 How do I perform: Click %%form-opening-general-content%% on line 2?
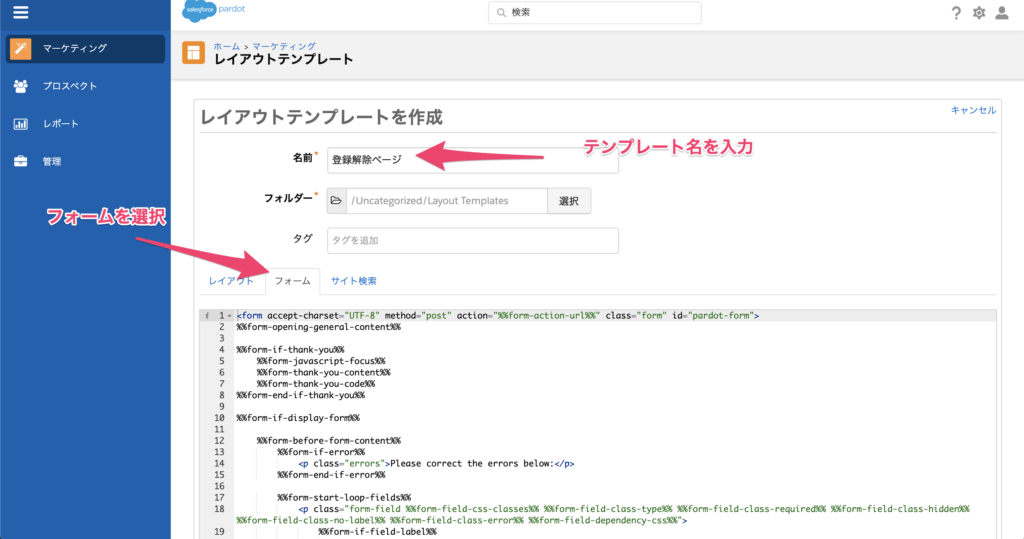click(319, 327)
